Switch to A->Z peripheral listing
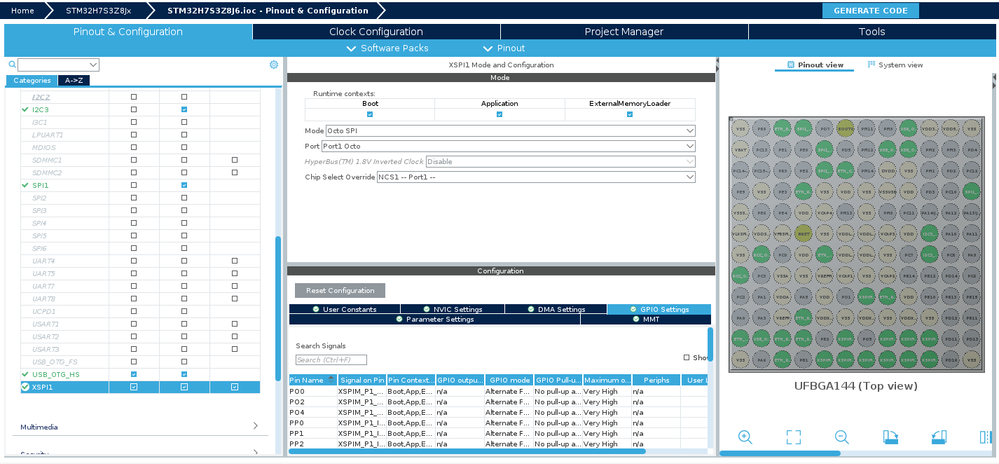The width and height of the screenshot is (999, 464). pyautogui.click(x=73, y=80)
